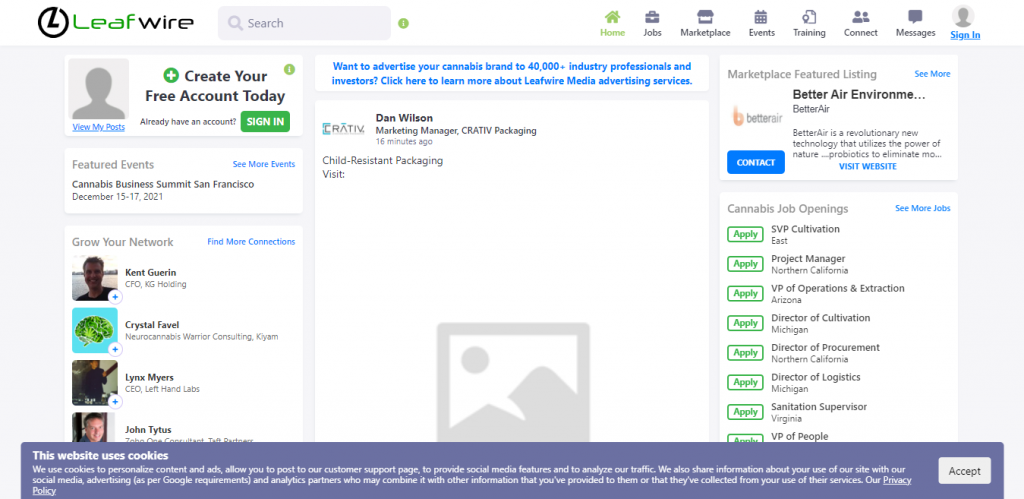Image resolution: width=1024 pixels, height=499 pixels.
Task: Click See More in Marketplace Featured Listing
Action: tap(932, 74)
